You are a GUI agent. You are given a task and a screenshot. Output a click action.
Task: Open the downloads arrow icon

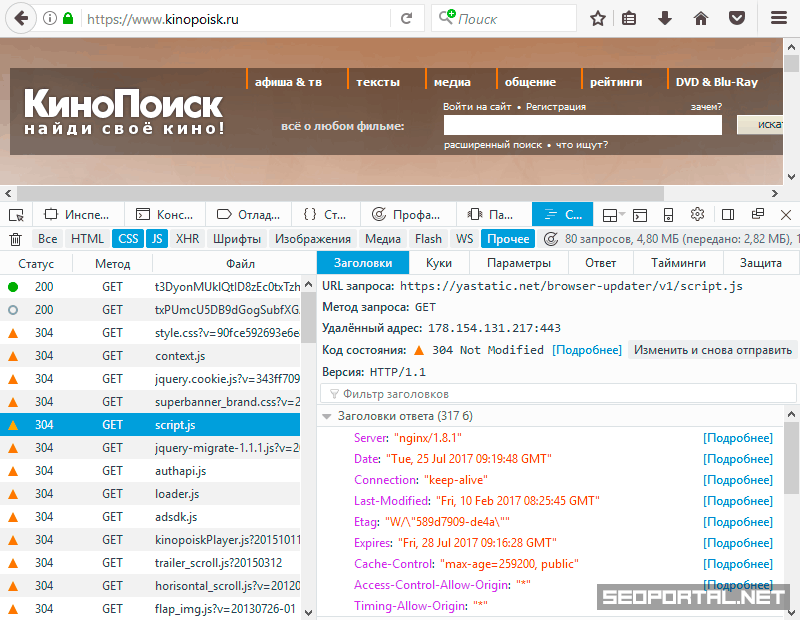[x=665, y=18]
